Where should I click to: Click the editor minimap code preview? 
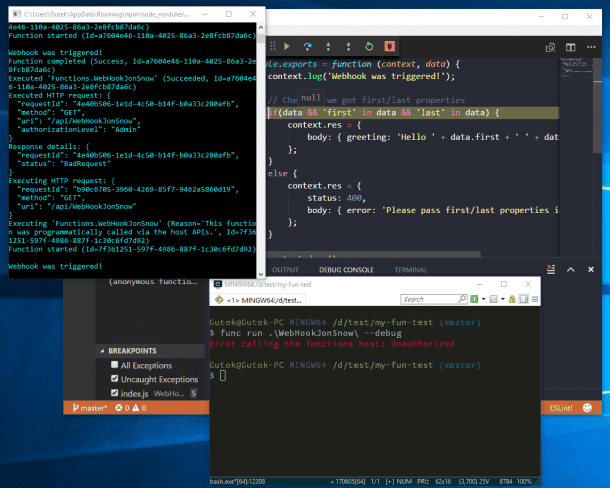tap(576, 67)
